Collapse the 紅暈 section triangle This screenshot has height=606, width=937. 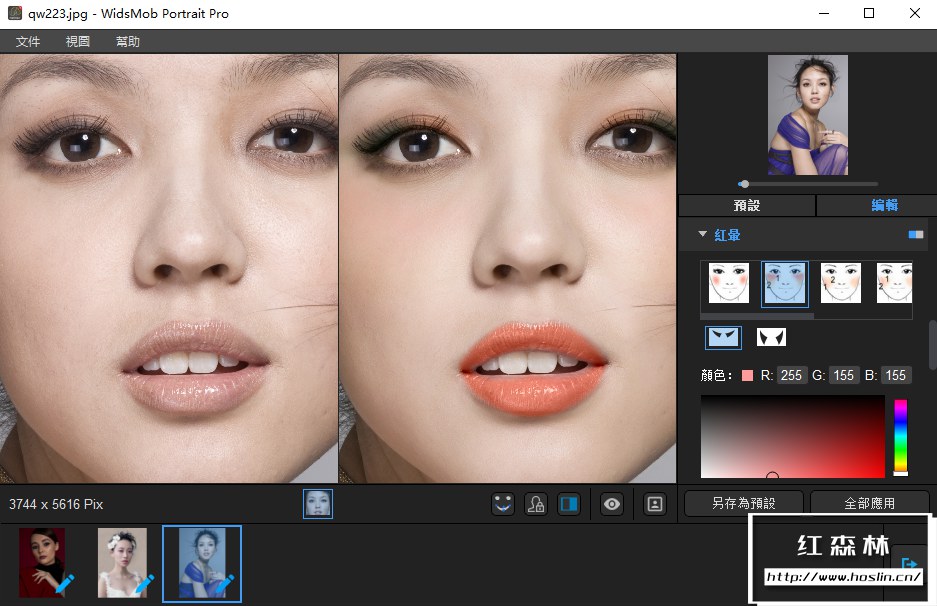703,235
